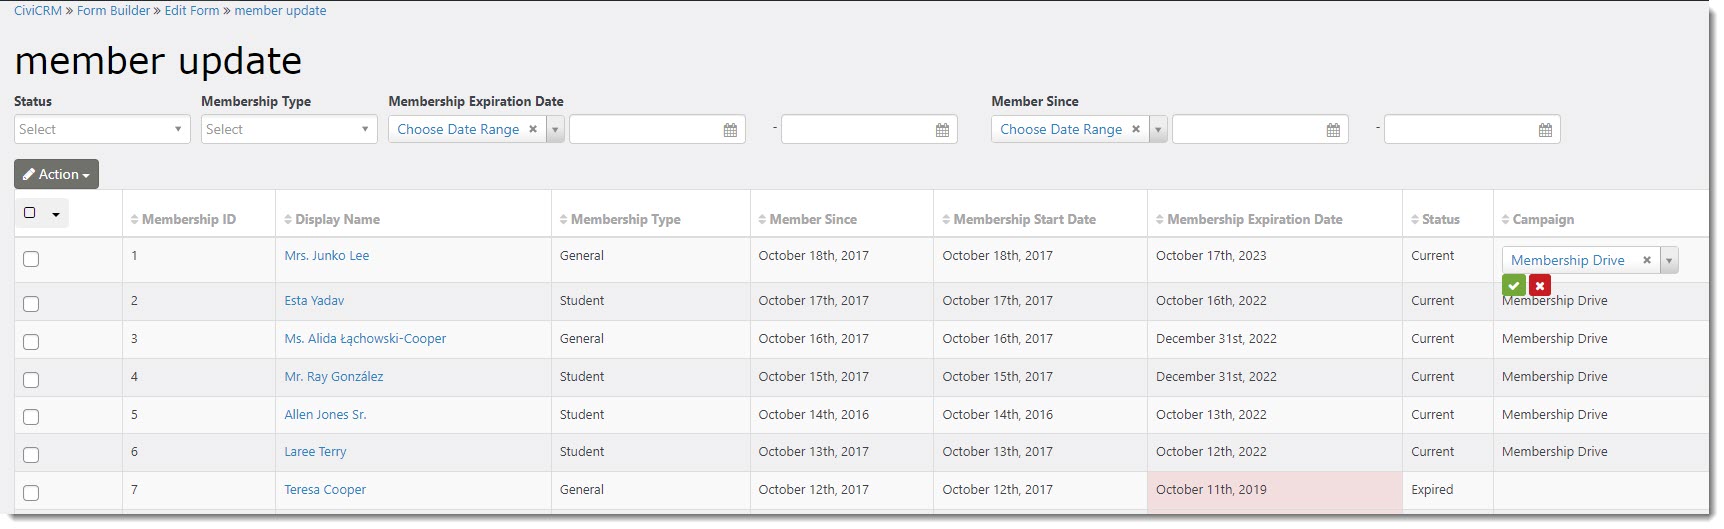1724x529 pixels.
Task: Open Mr. Ray González contact link
Action: [x=334, y=377]
